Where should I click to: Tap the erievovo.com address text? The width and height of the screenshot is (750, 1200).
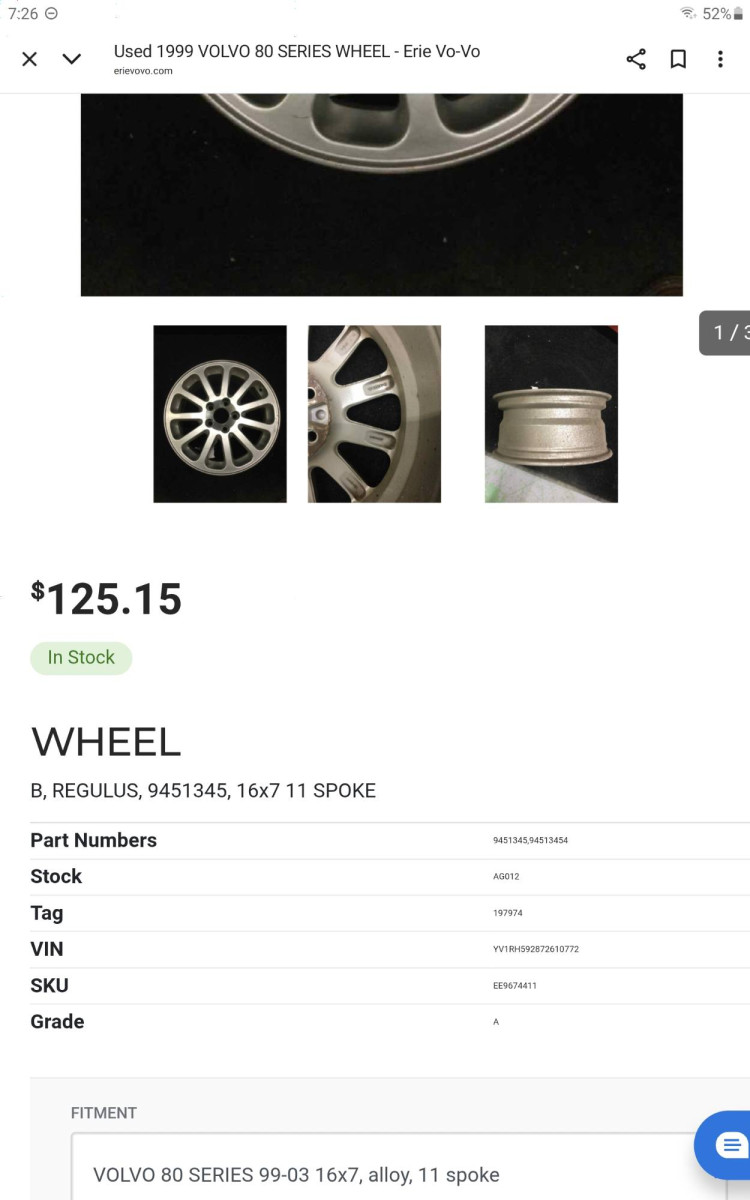click(x=143, y=71)
